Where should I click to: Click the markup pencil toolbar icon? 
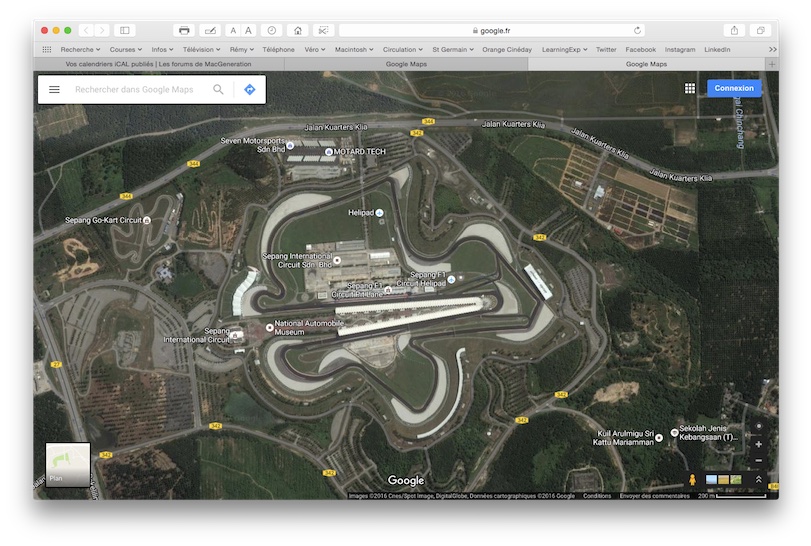[210, 31]
